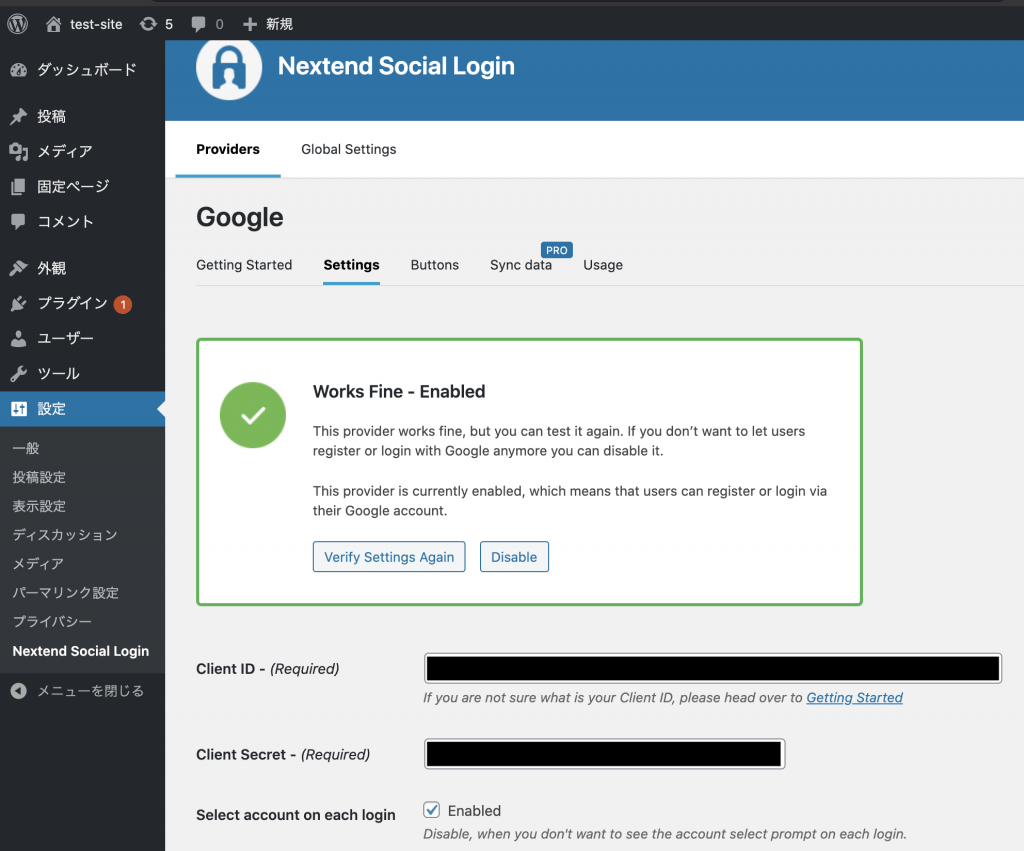
Task: Switch to the Providers tab
Action: [x=228, y=150]
